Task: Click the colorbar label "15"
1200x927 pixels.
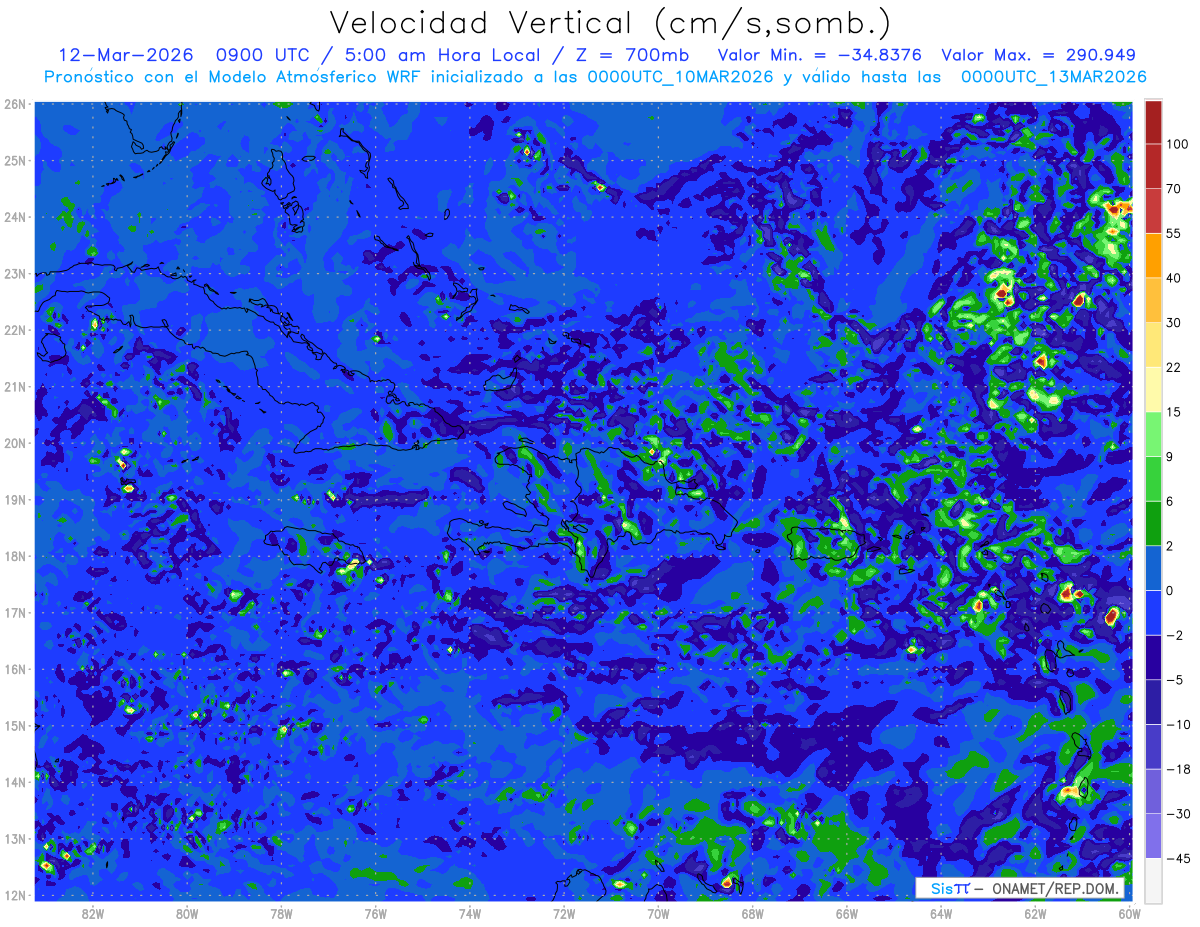Action: pyautogui.click(x=1174, y=412)
